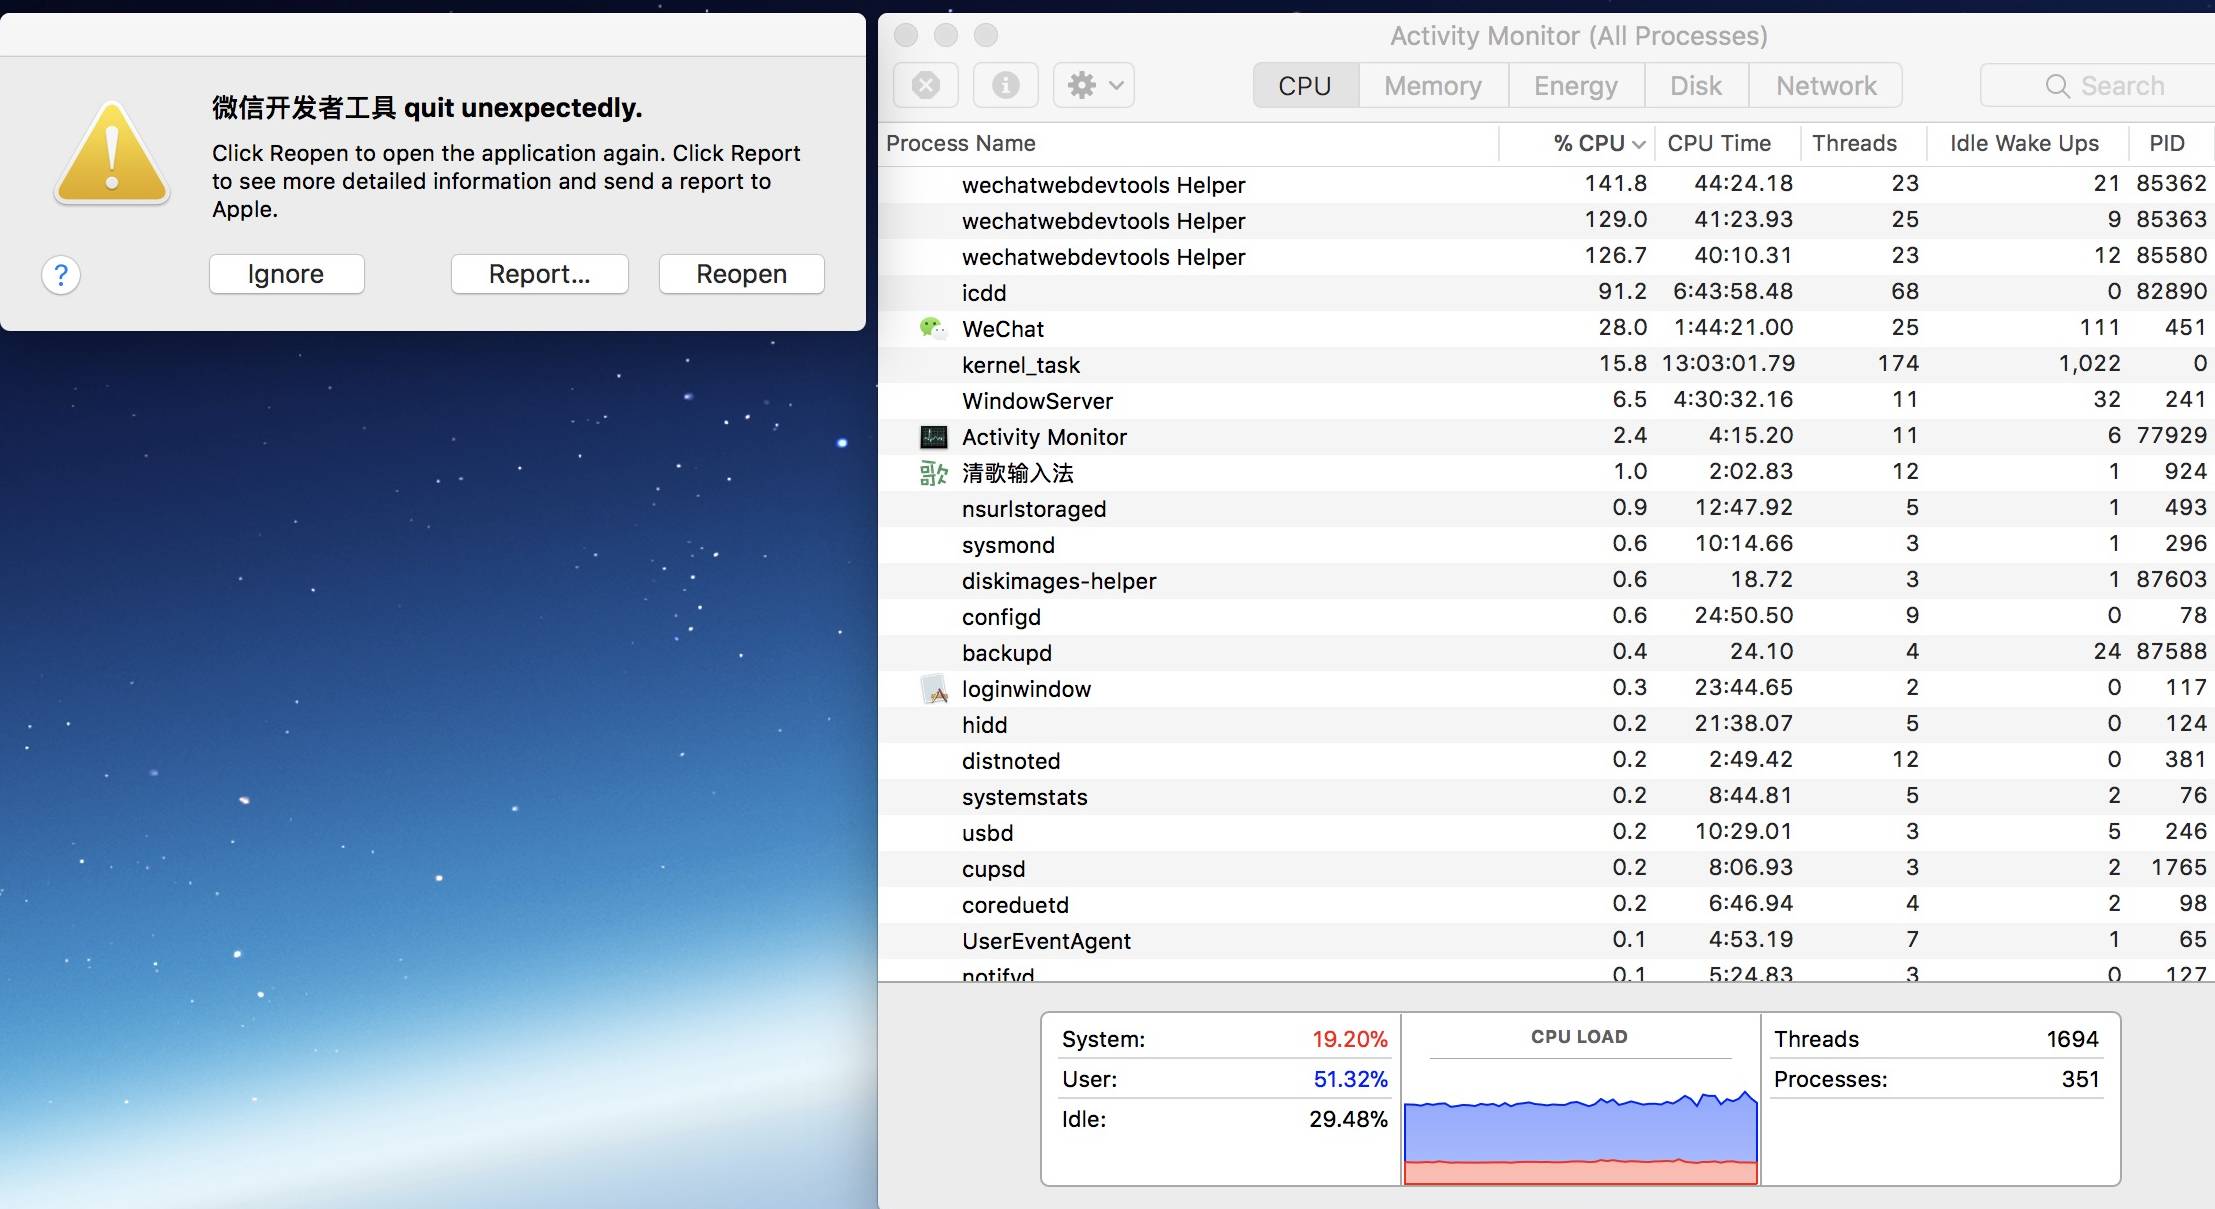The width and height of the screenshot is (2215, 1209).
Task: Select the Network tab
Action: (x=1825, y=86)
